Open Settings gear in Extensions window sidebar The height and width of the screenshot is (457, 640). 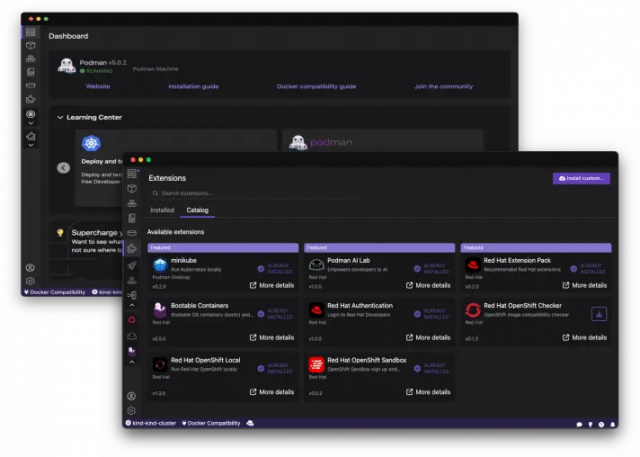[131, 410]
